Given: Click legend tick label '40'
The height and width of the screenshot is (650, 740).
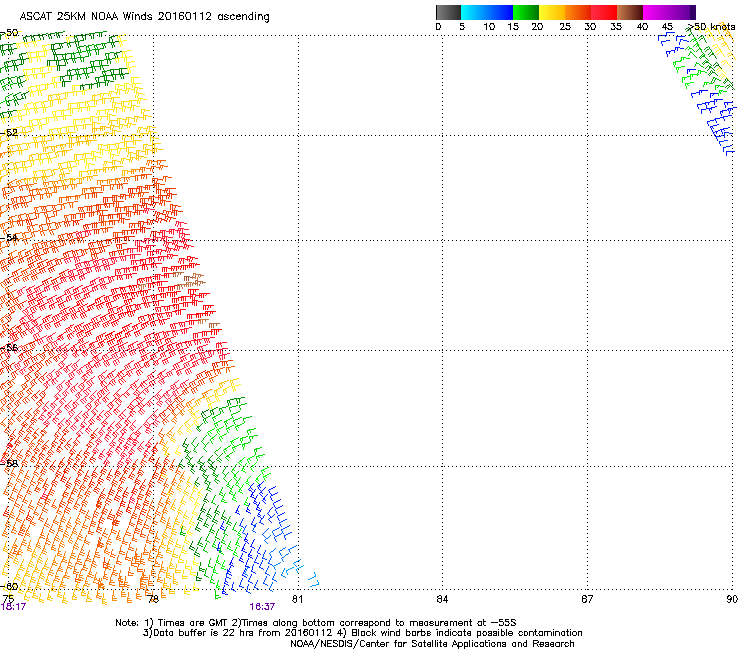Looking at the screenshot, I should click(x=643, y=27).
